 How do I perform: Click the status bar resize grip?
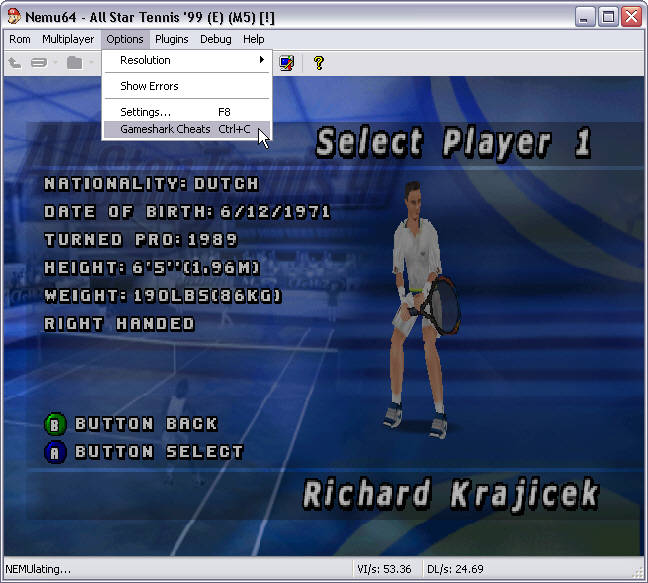pyautogui.click(x=638, y=572)
